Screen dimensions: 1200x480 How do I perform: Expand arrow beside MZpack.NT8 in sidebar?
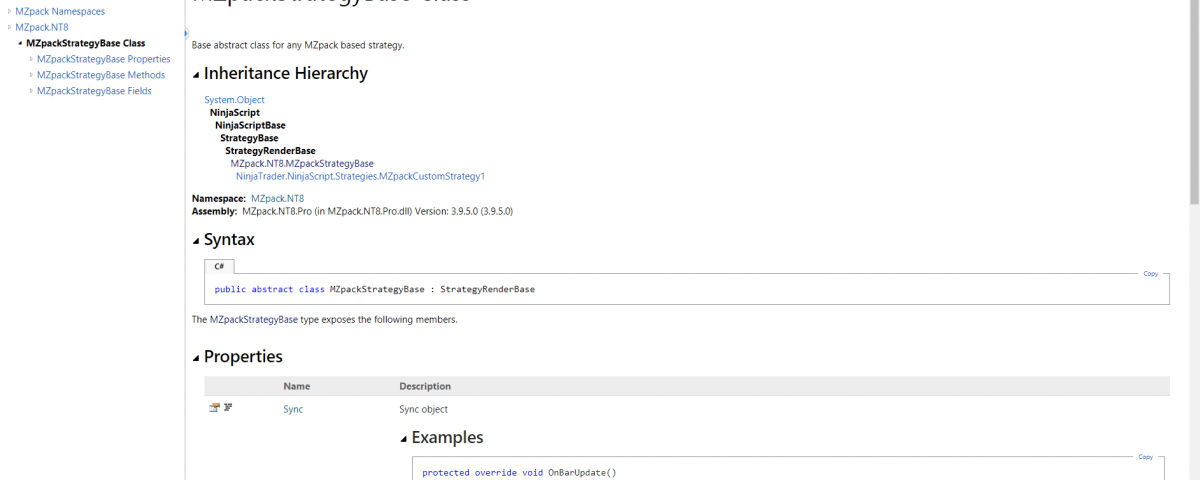coord(9,27)
